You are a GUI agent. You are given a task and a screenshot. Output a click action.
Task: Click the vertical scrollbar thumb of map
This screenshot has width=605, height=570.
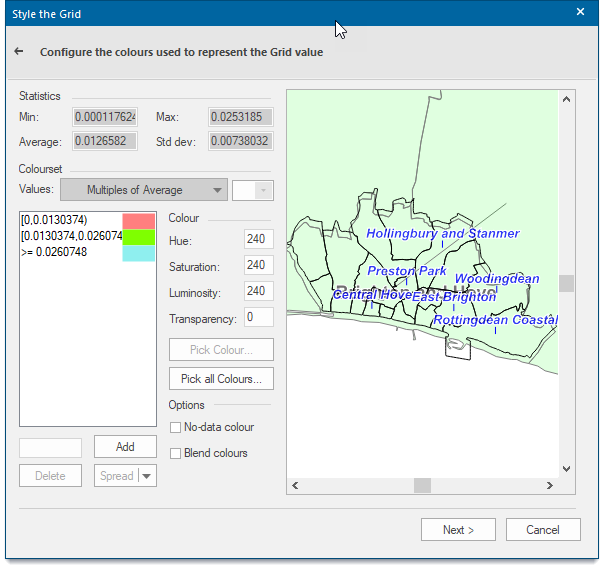pos(566,284)
